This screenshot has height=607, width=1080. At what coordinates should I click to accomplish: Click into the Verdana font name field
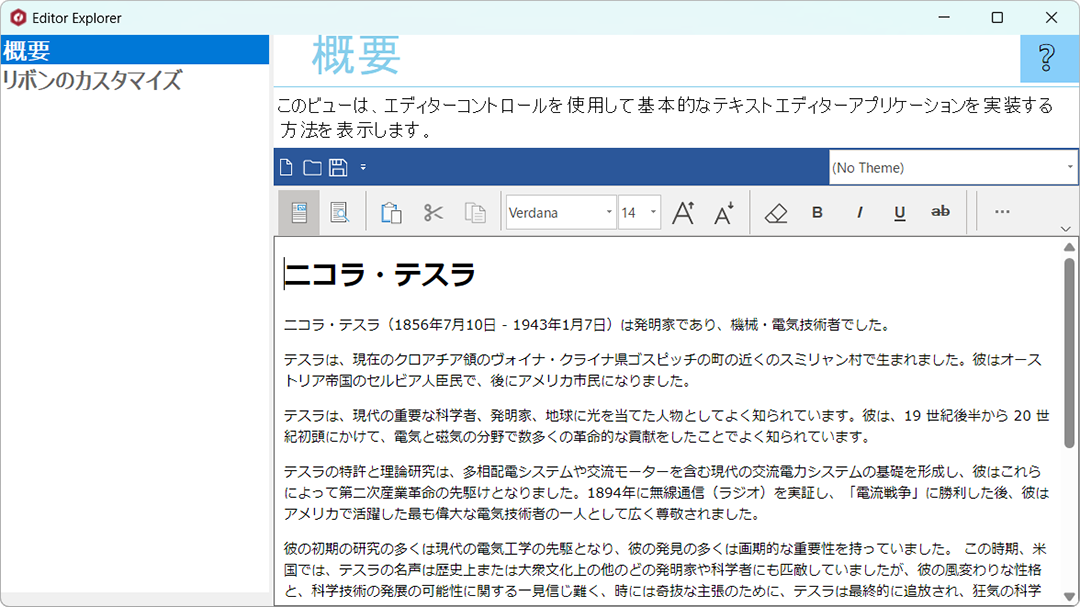[555, 212]
